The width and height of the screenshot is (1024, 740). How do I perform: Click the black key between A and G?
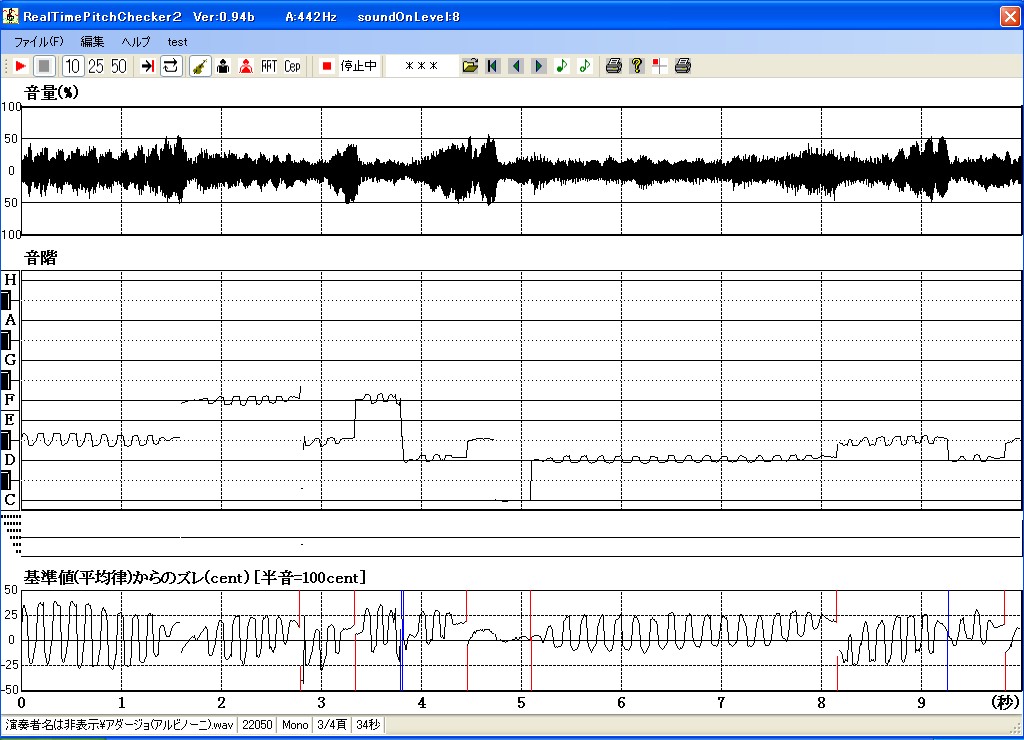click(6, 340)
